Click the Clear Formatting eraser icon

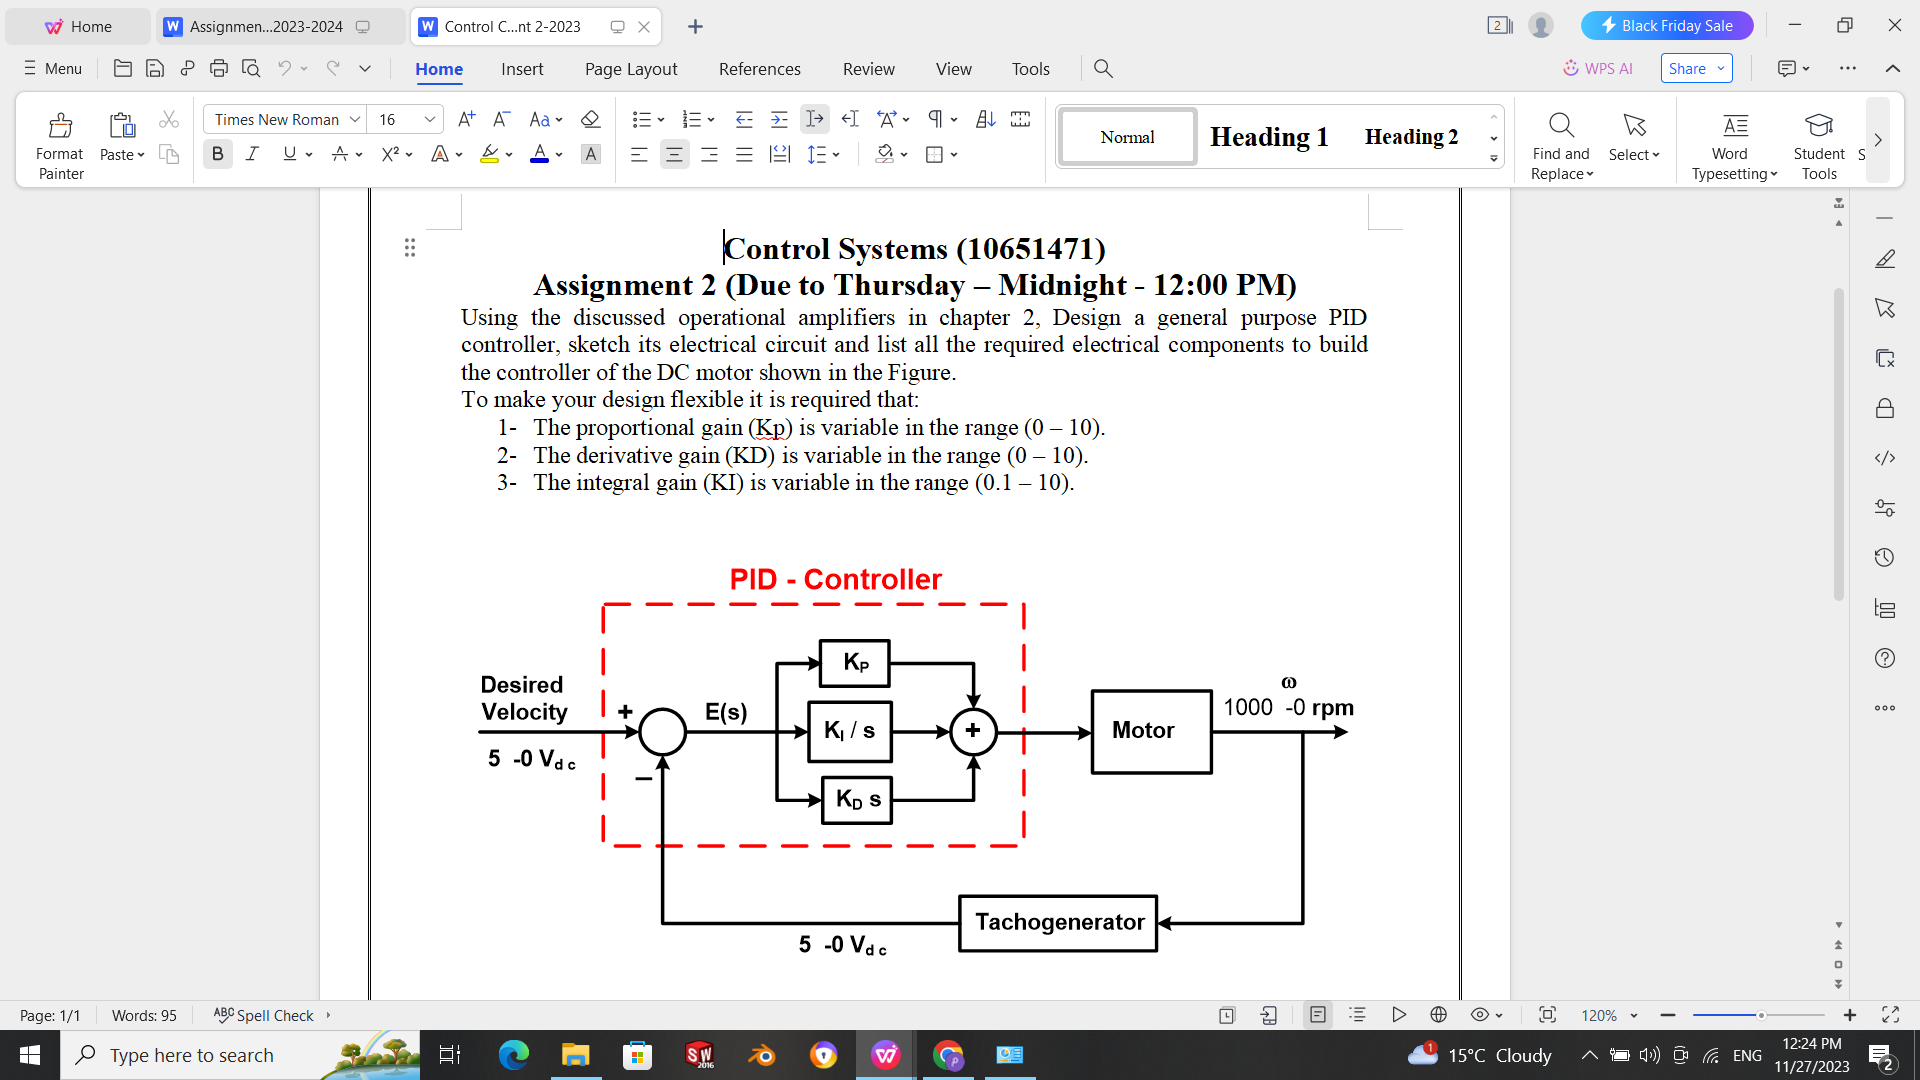[590, 119]
